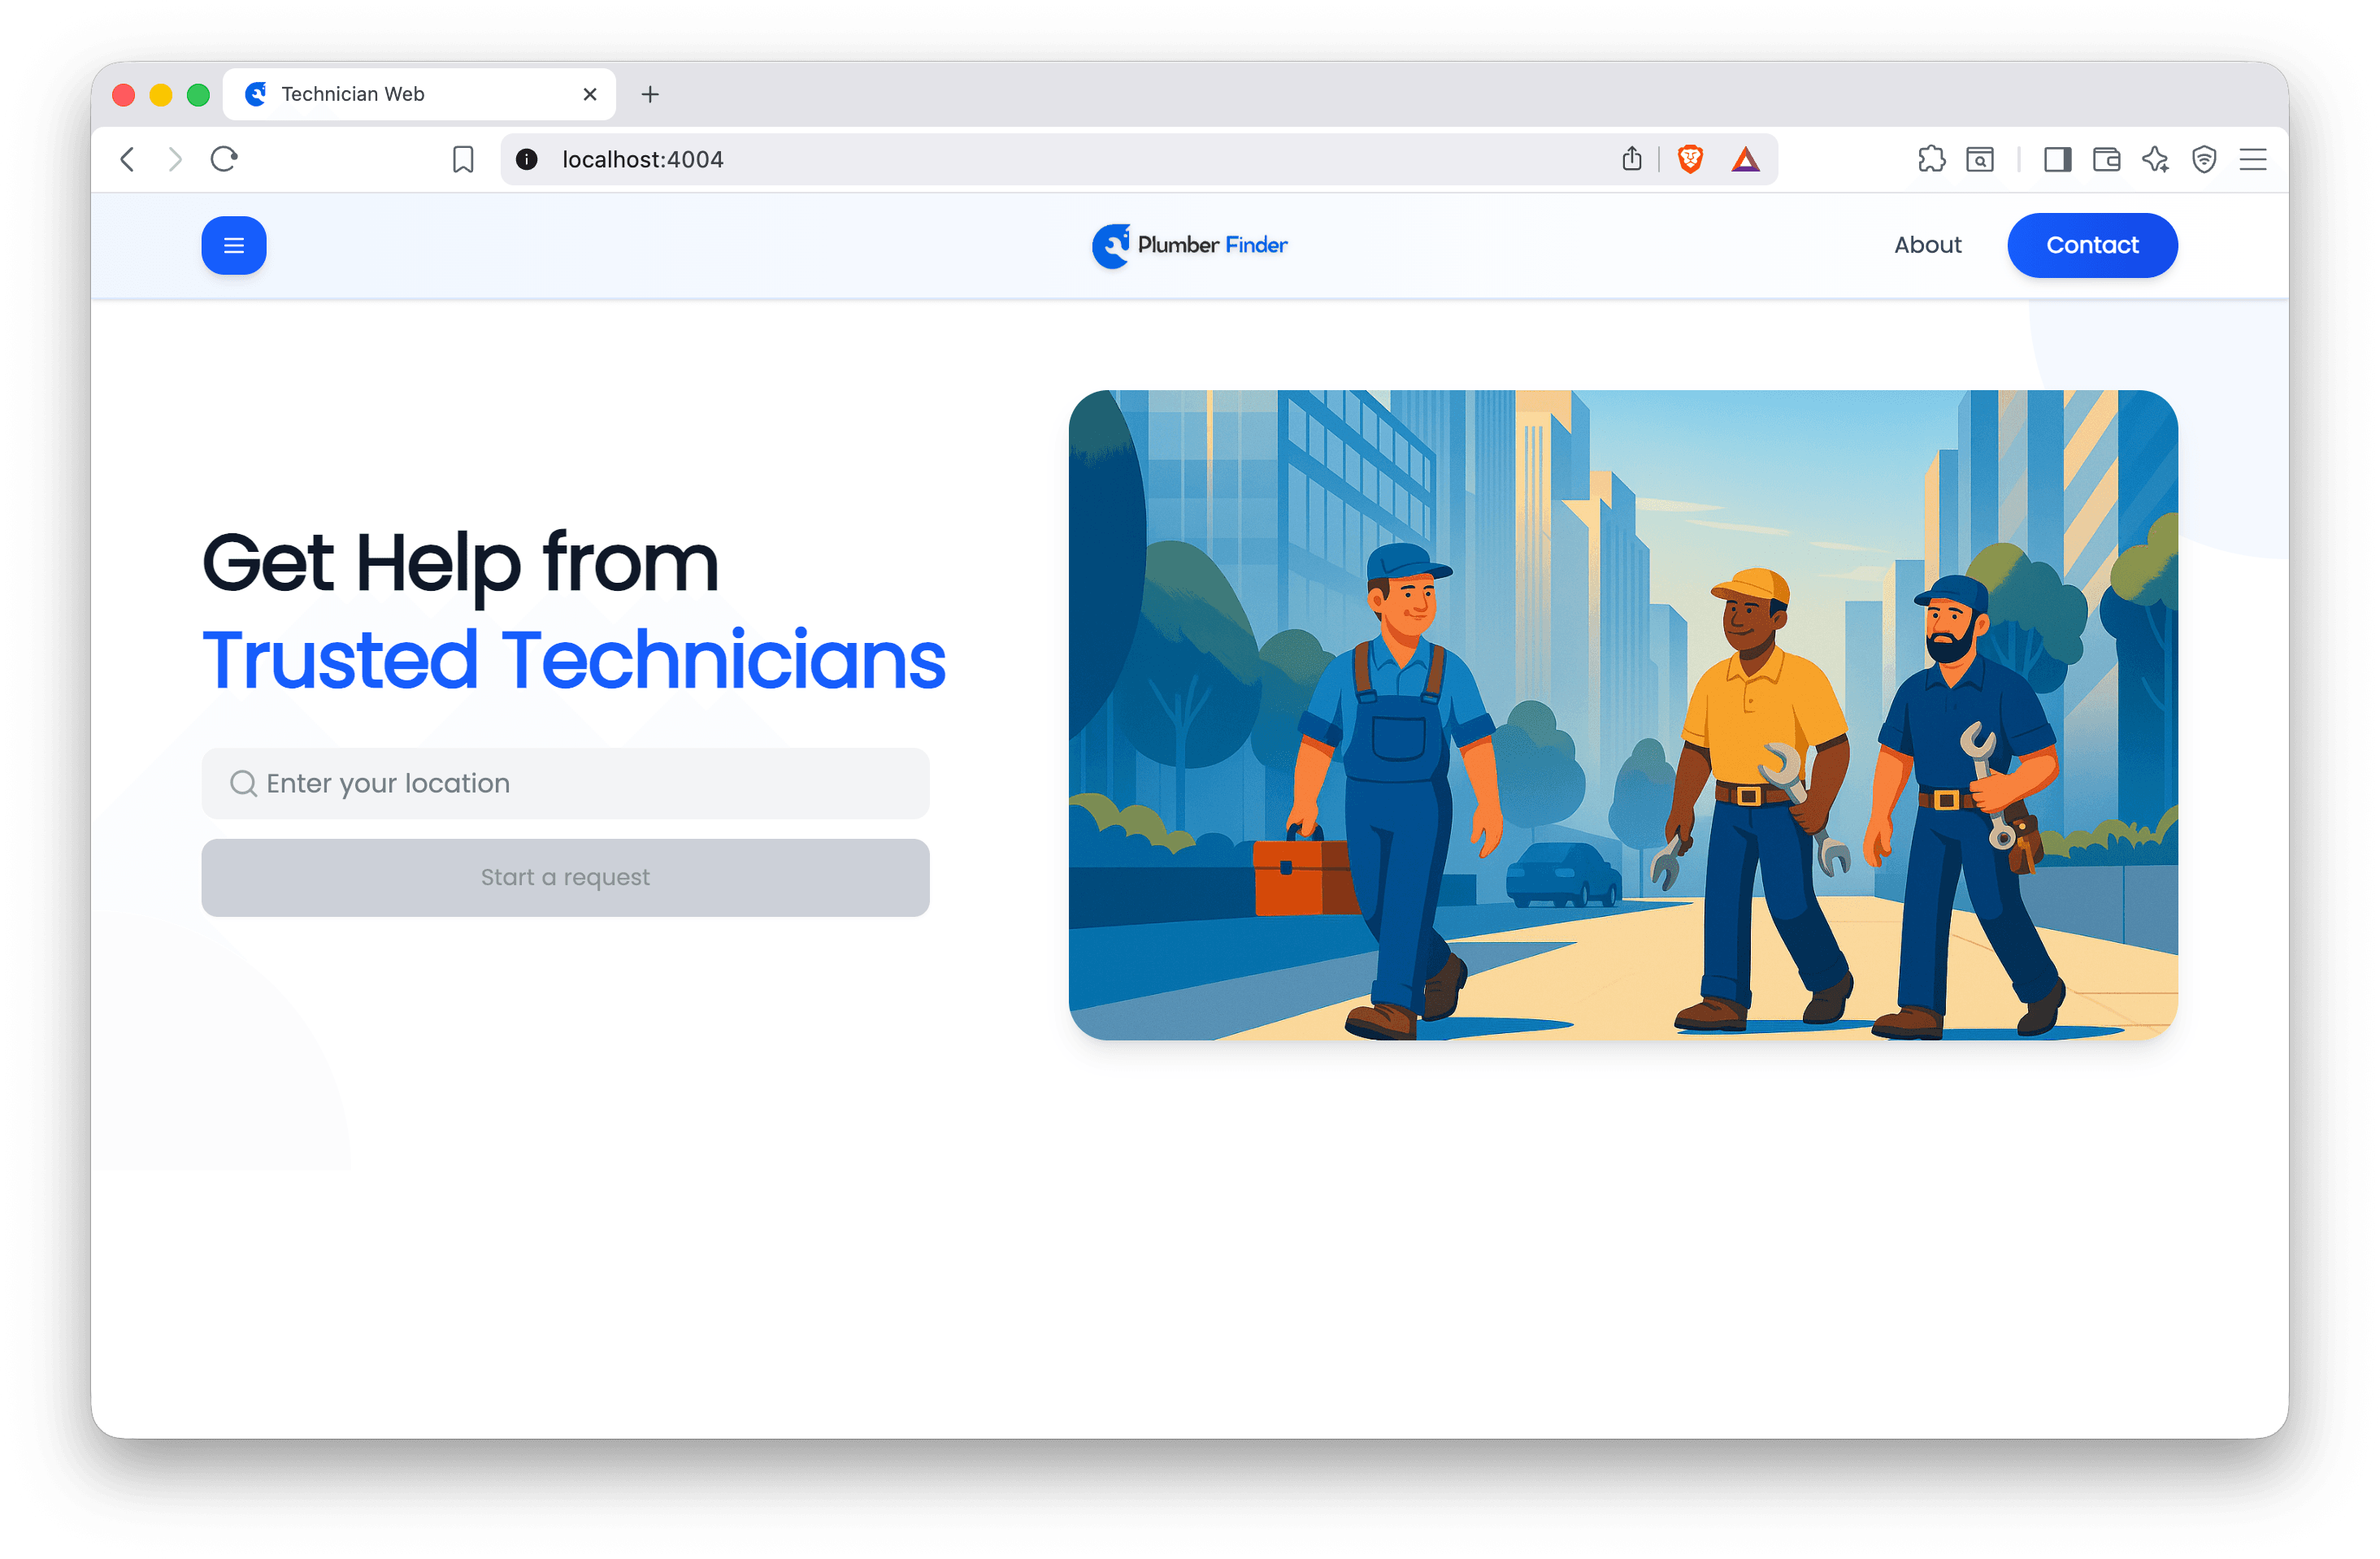Open the Brave Wallet icon
This screenshot has height=1559, width=2380.
click(x=2107, y=159)
